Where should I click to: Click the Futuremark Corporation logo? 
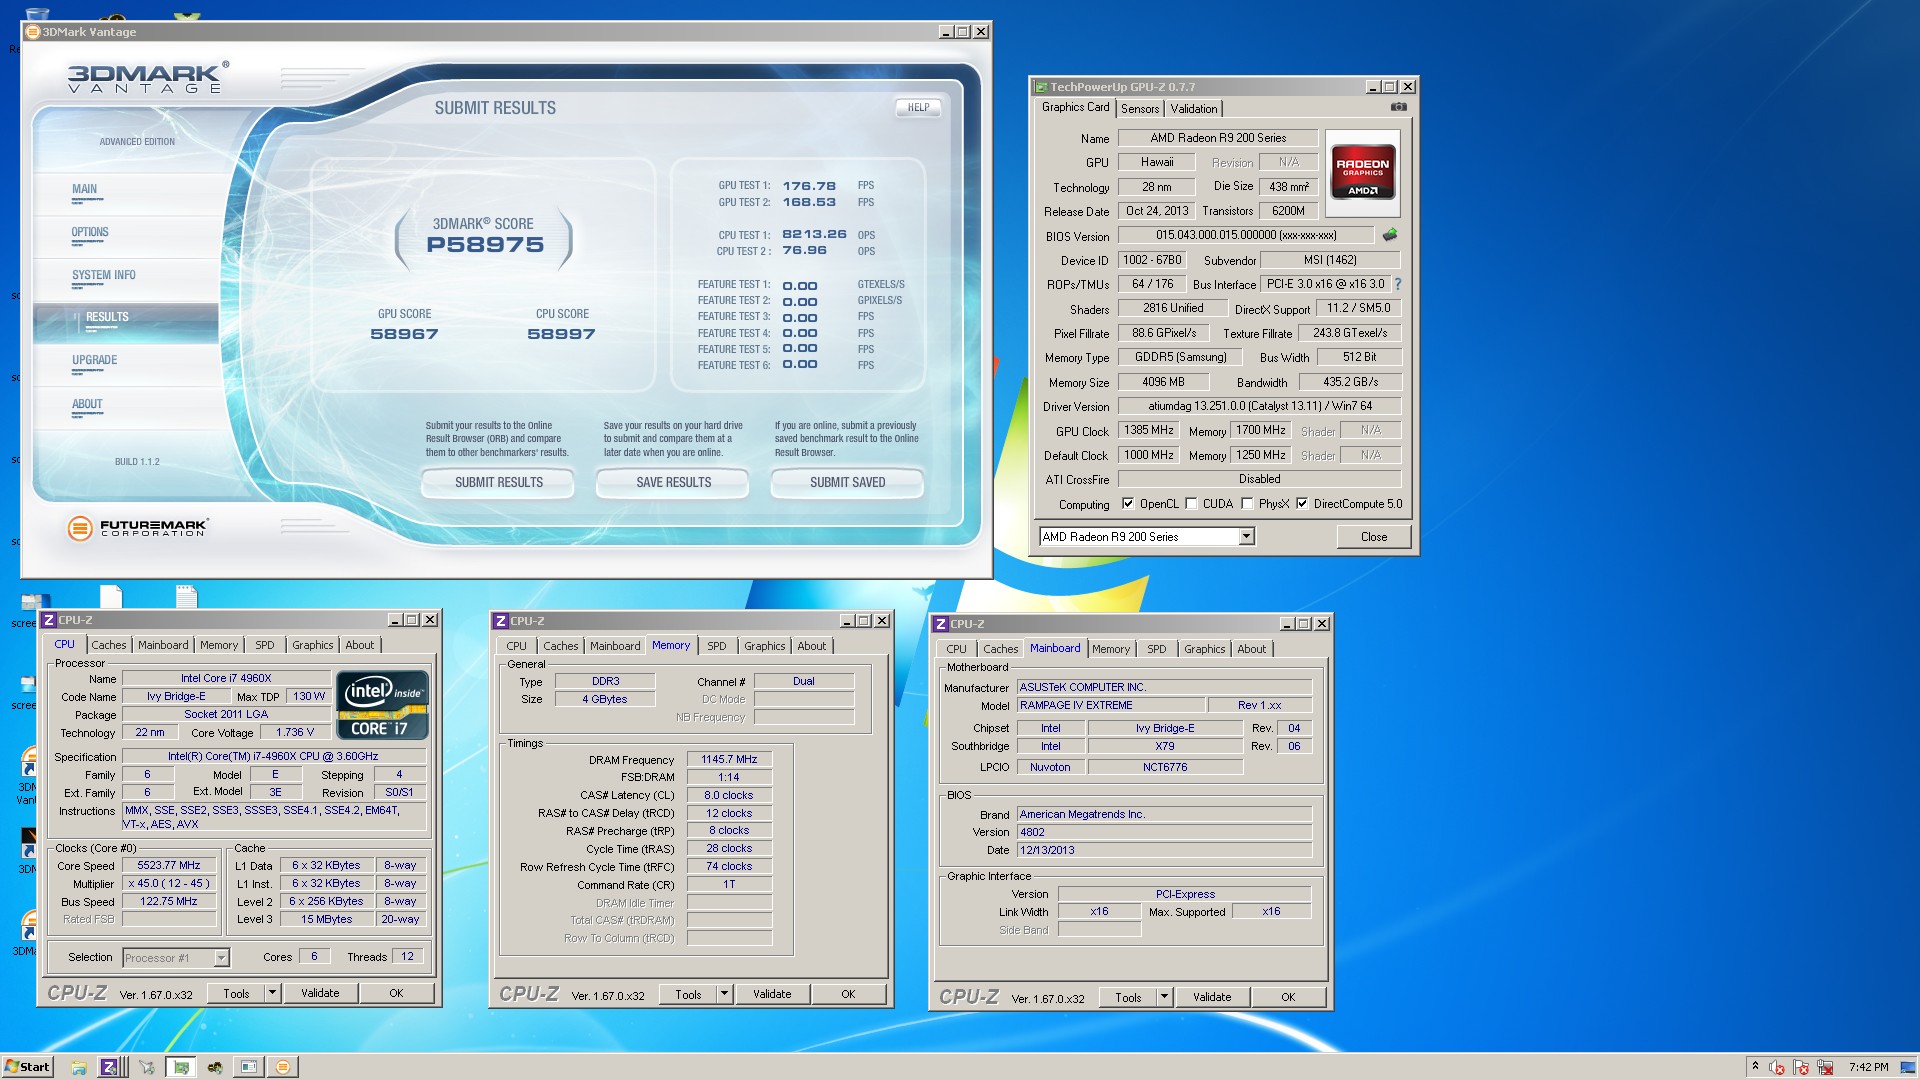pos(137,528)
